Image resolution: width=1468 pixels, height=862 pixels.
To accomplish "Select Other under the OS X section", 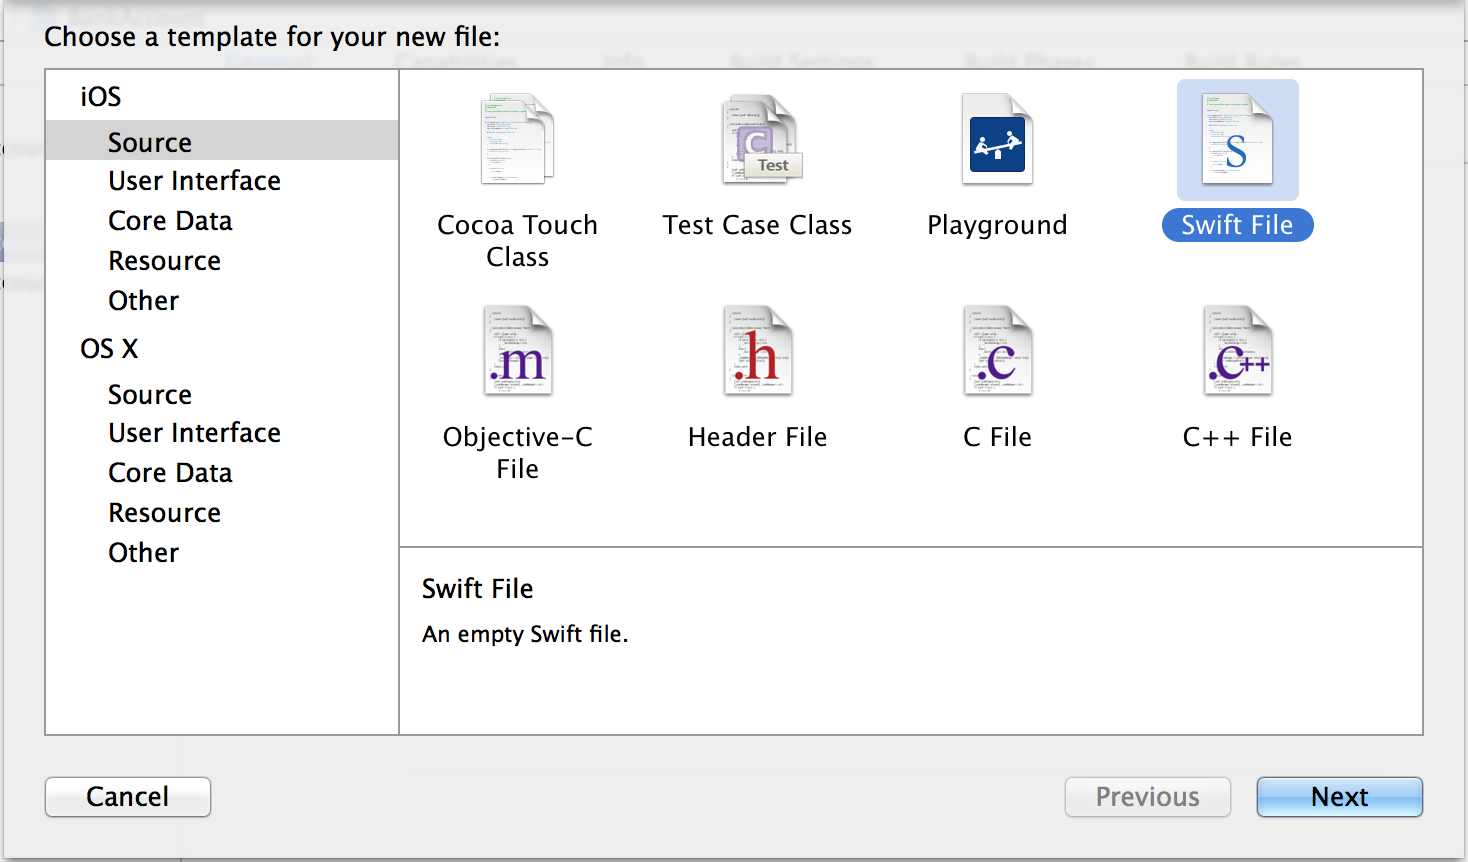I will point(143,553).
